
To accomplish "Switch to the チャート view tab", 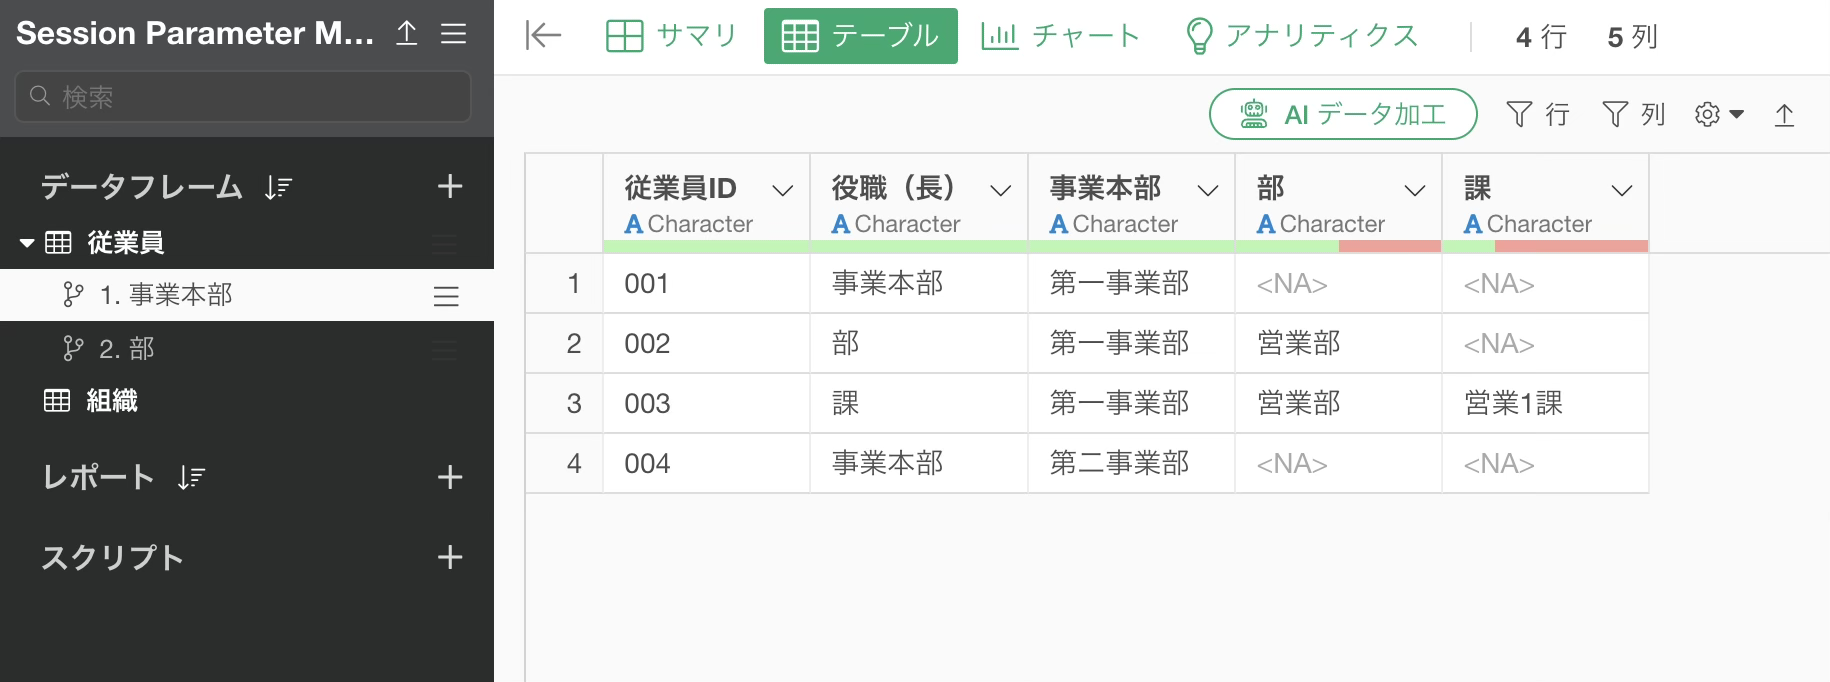I will [1060, 36].
